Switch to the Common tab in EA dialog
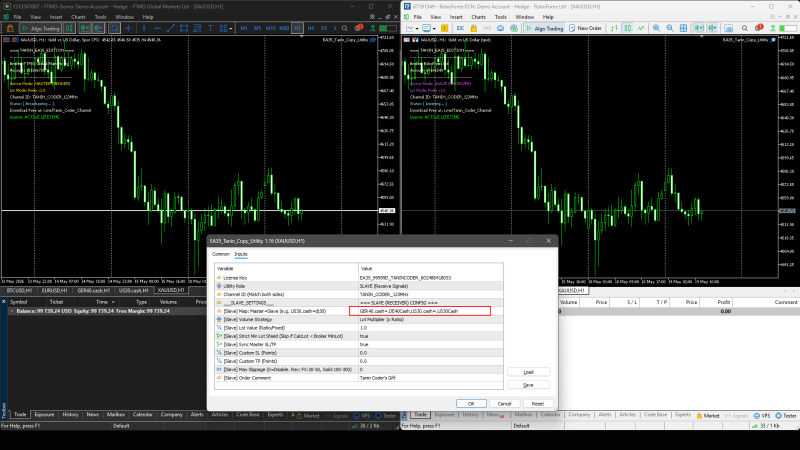 pyautogui.click(x=220, y=254)
